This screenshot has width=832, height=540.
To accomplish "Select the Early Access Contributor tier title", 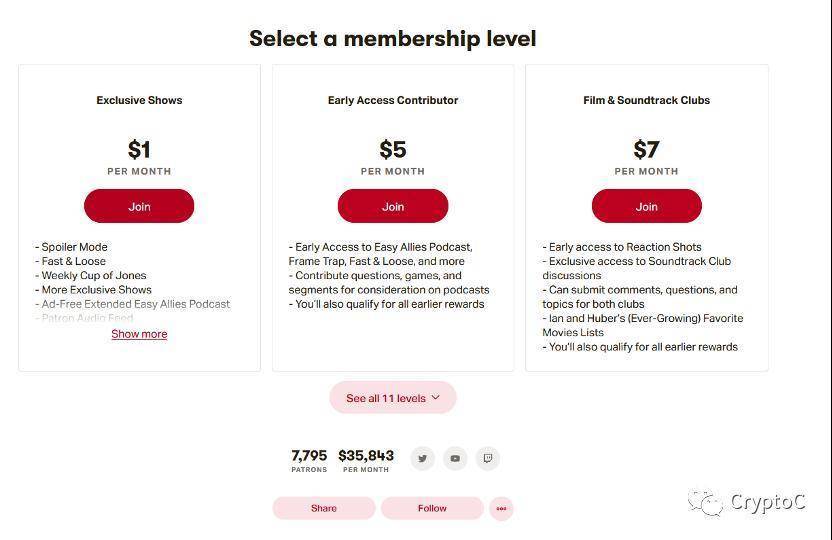I will 393,100.
